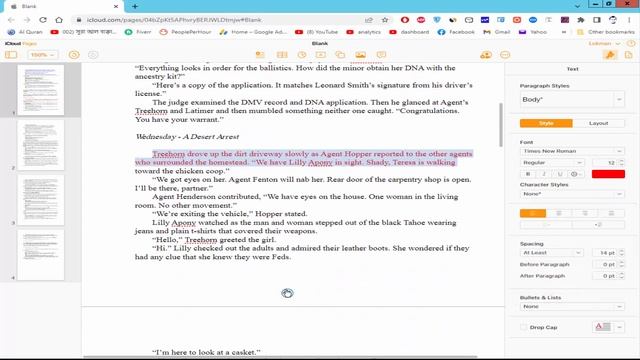Open the Document settings panel icon
Viewport: 640px width, 360px height.
click(x=629, y=55)
